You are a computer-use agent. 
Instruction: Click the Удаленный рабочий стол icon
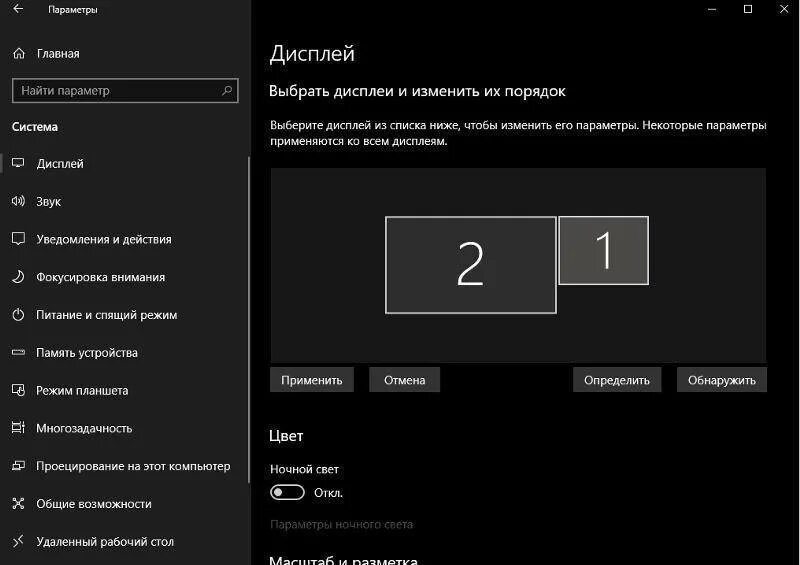[18, 541]
